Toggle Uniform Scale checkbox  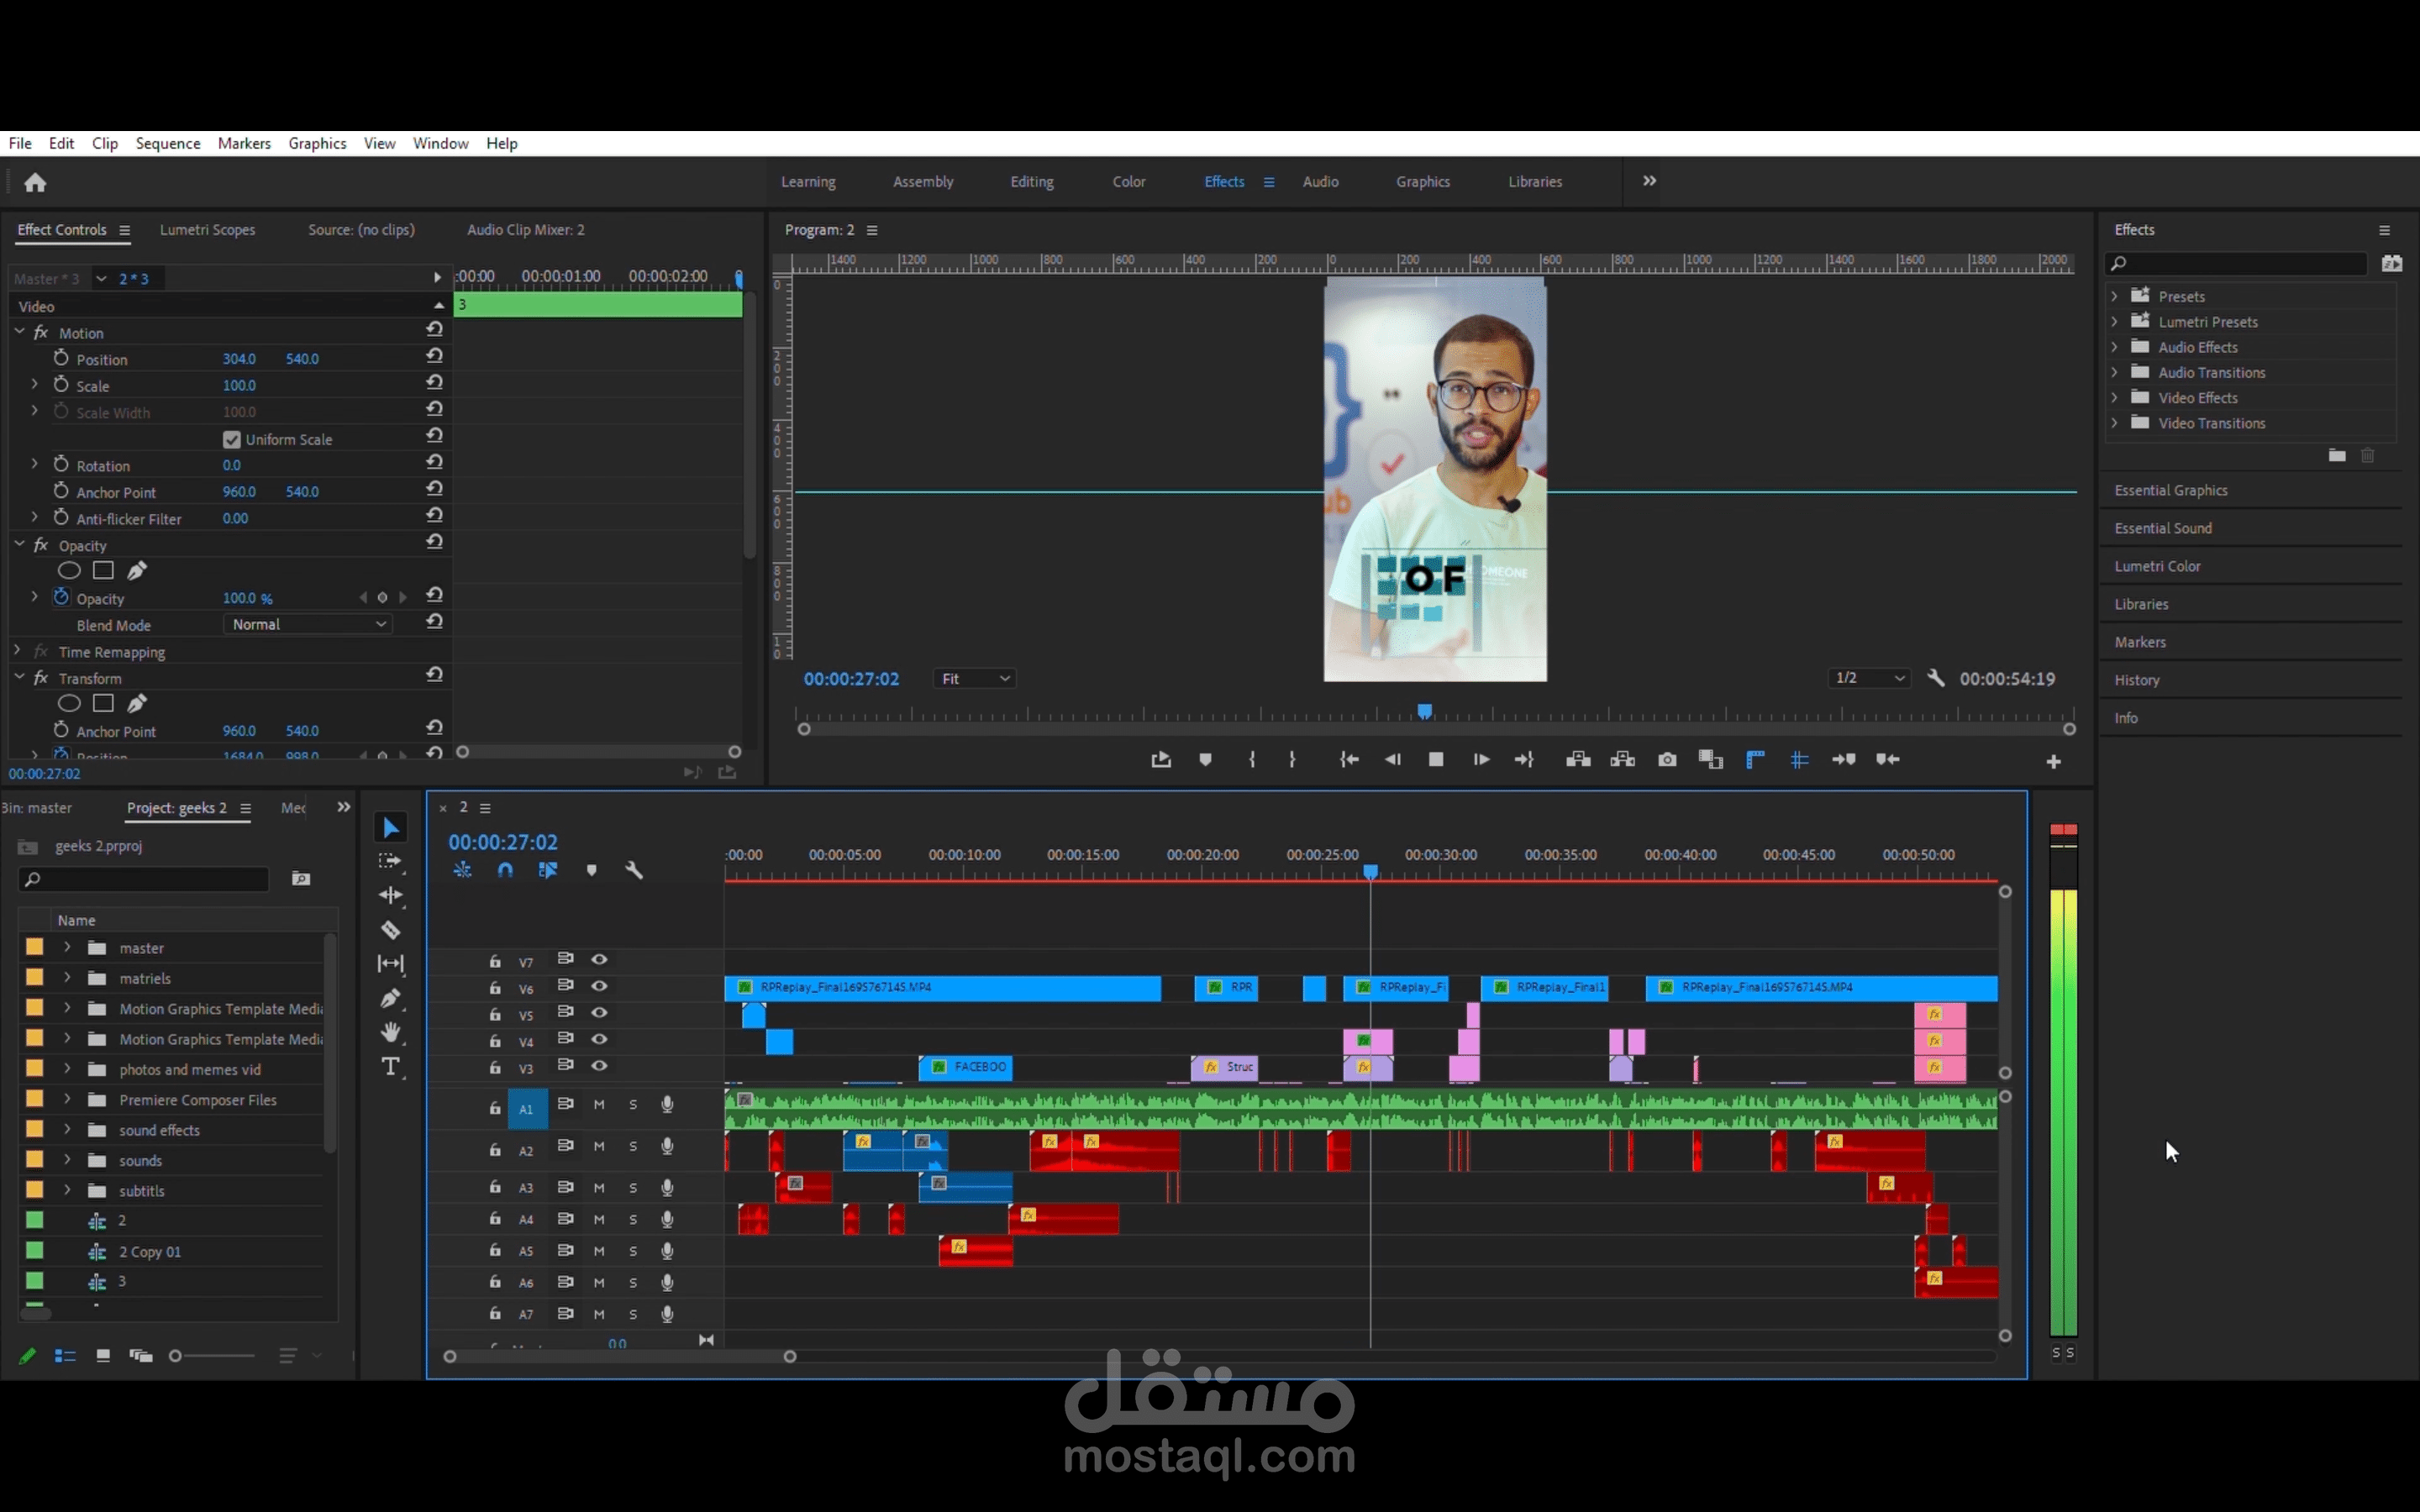[232, 439]
